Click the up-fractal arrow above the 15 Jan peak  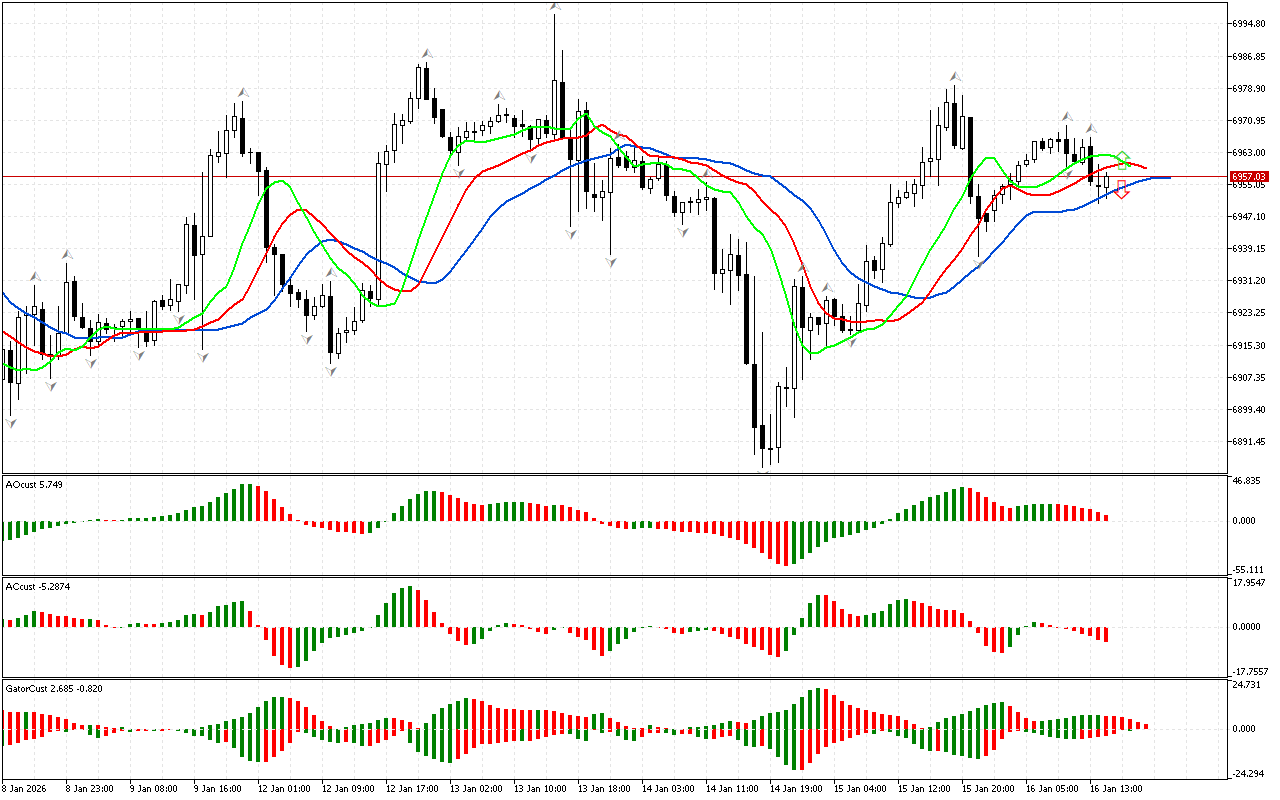(x=956, y=76)
